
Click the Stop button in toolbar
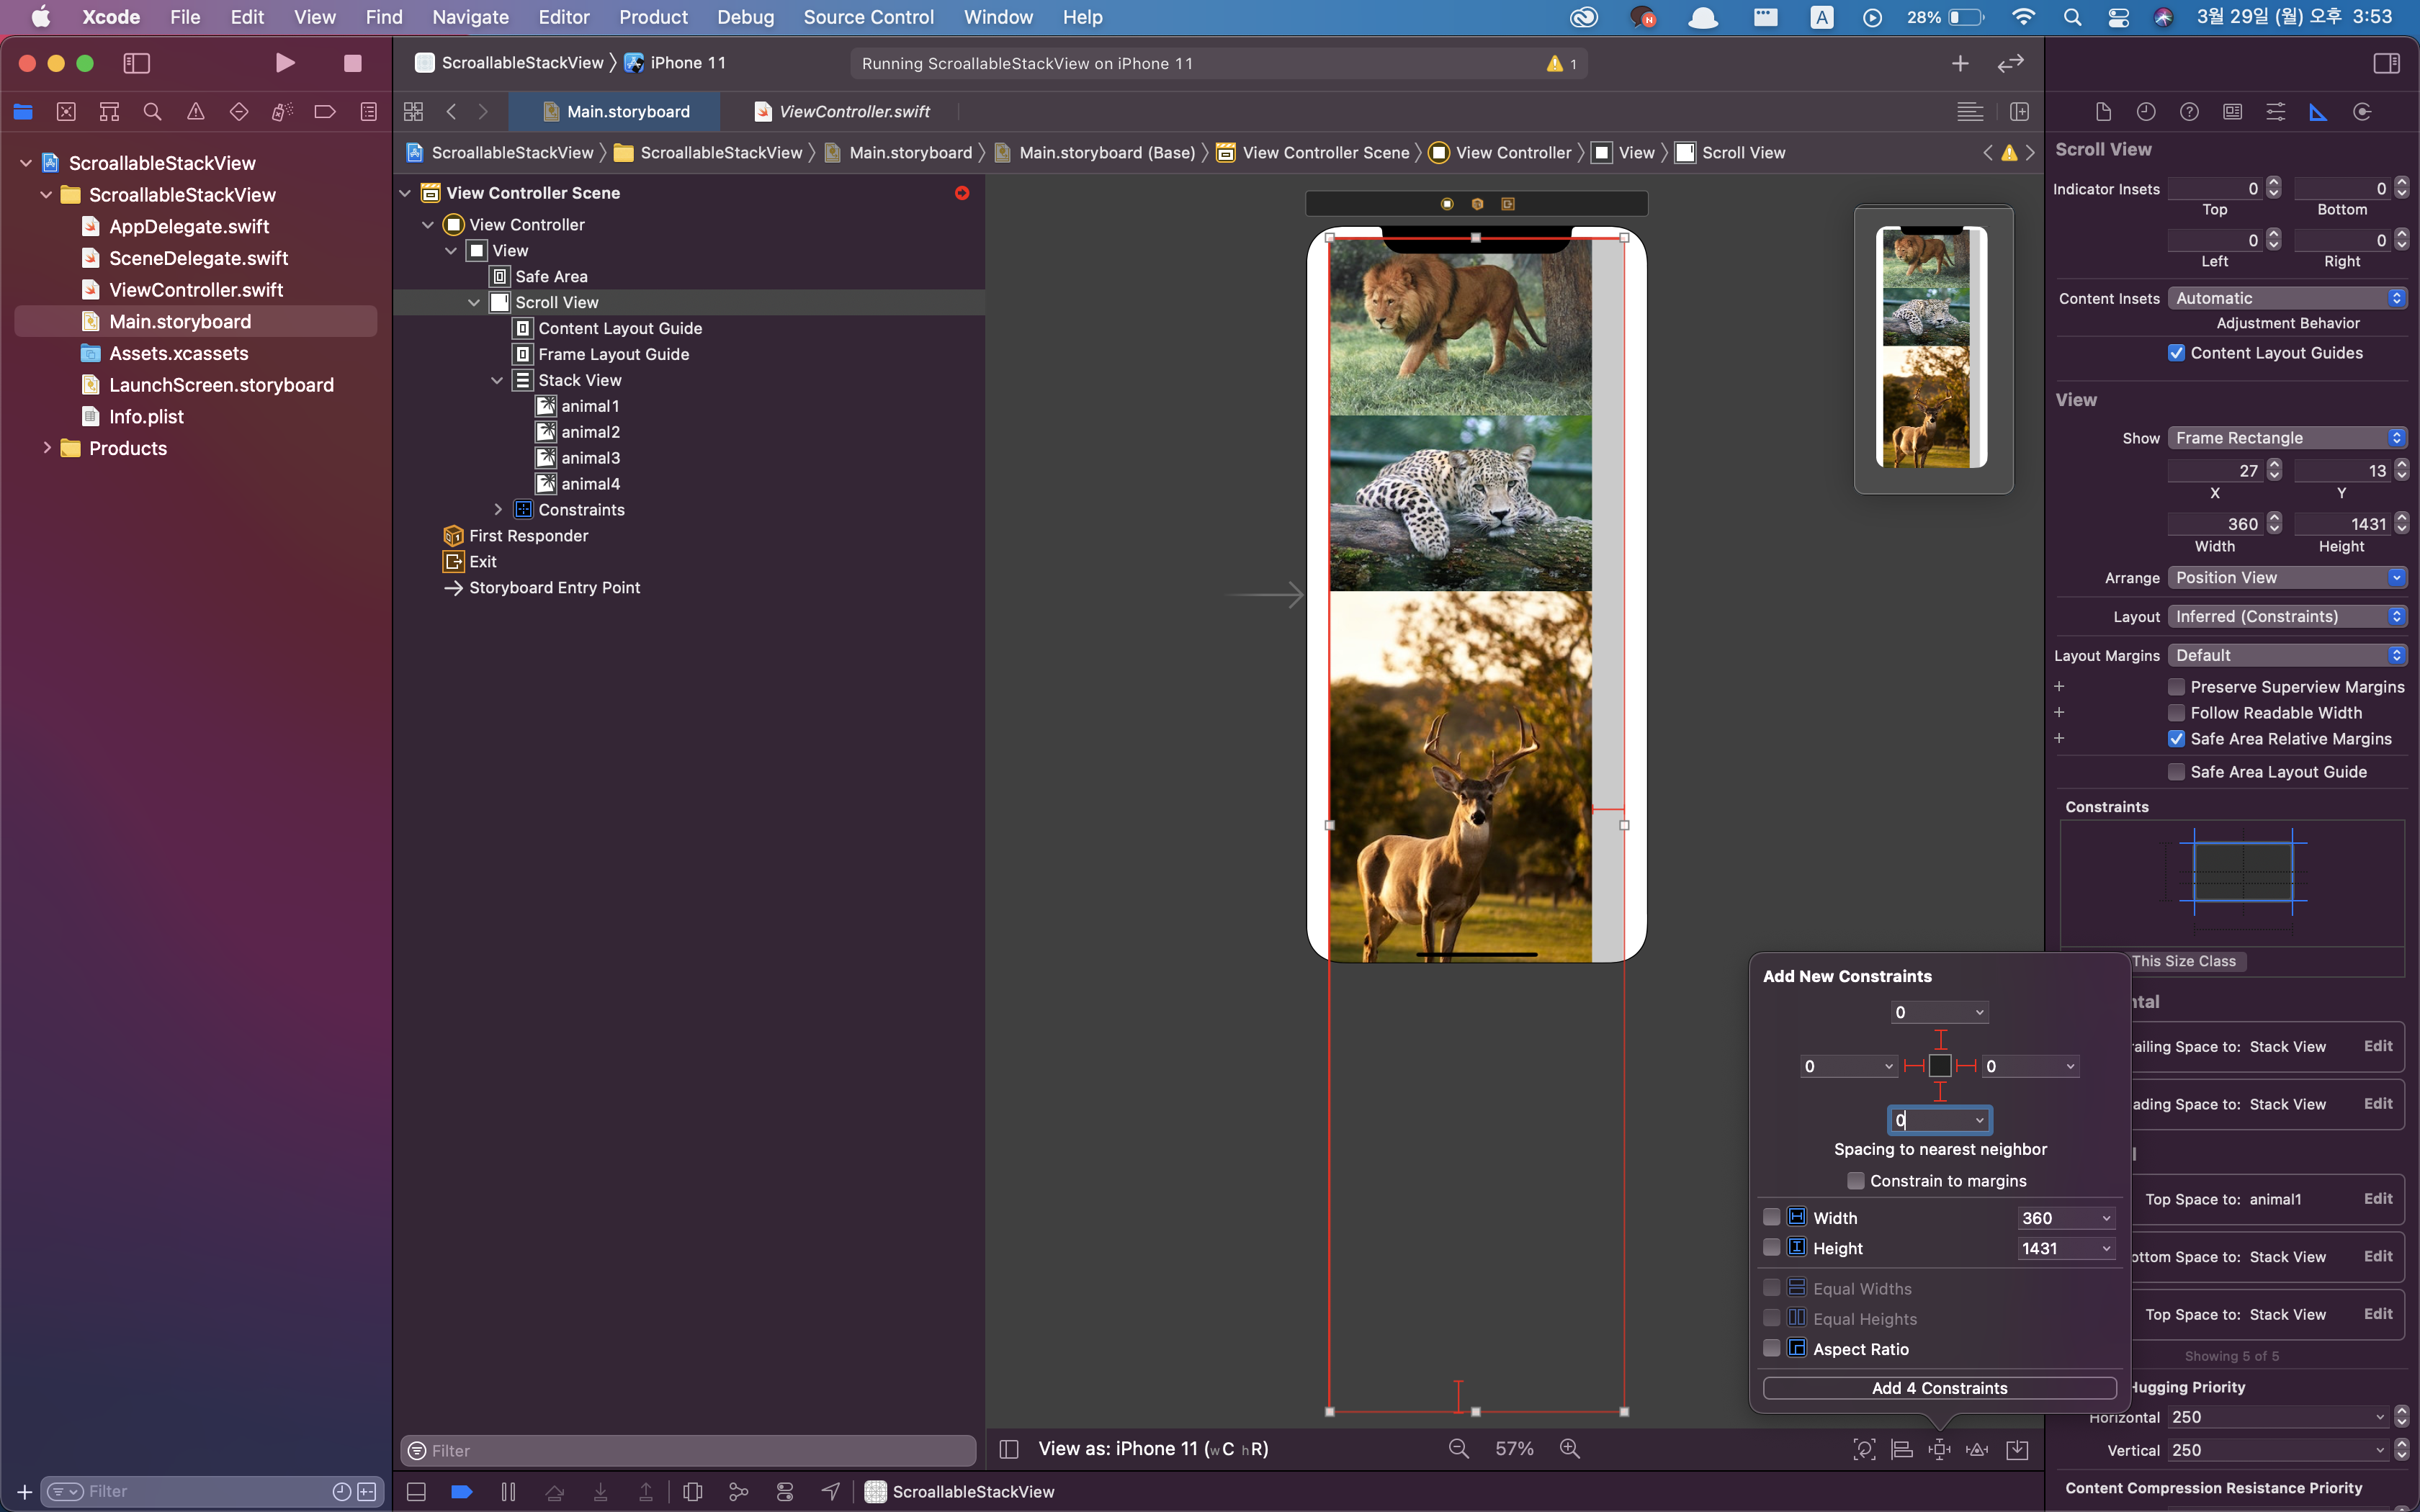point(352,63)
